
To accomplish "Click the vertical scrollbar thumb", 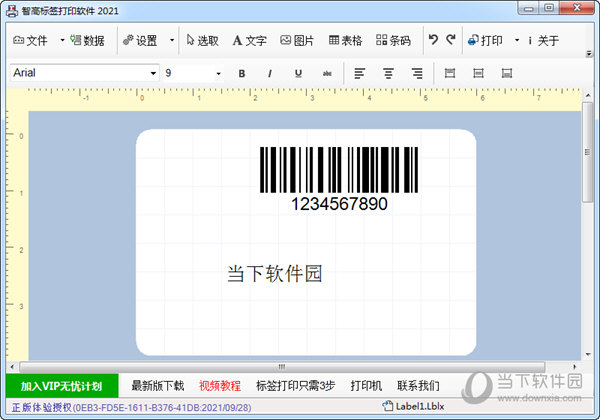I will 588,152.
